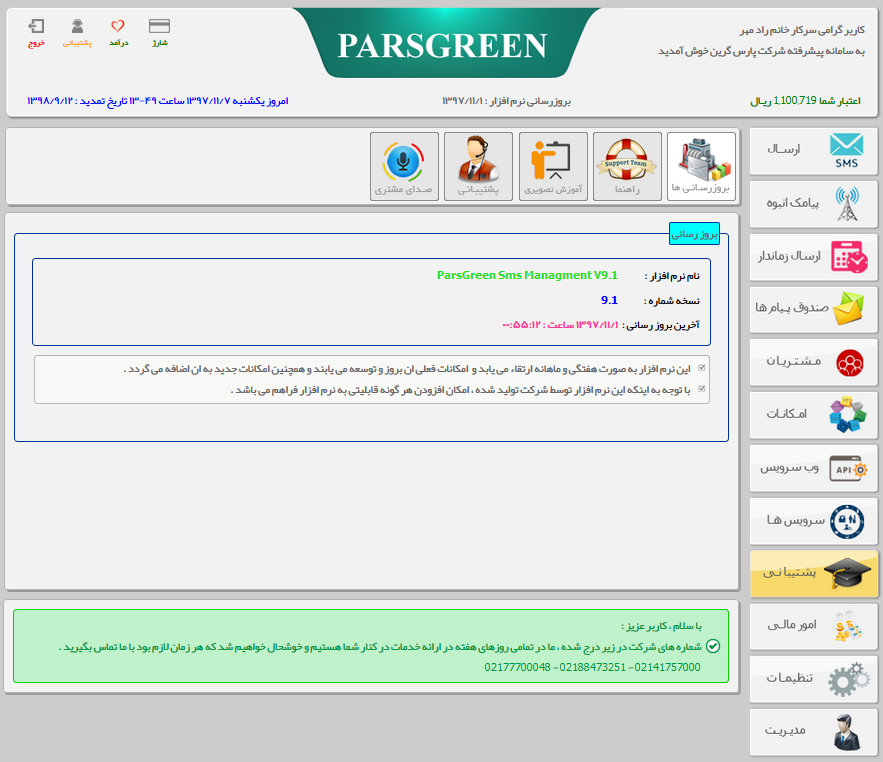Click the آموزش تصویری video tutorial icon
The width and height of the screenshot is (883, 762).
553,164
